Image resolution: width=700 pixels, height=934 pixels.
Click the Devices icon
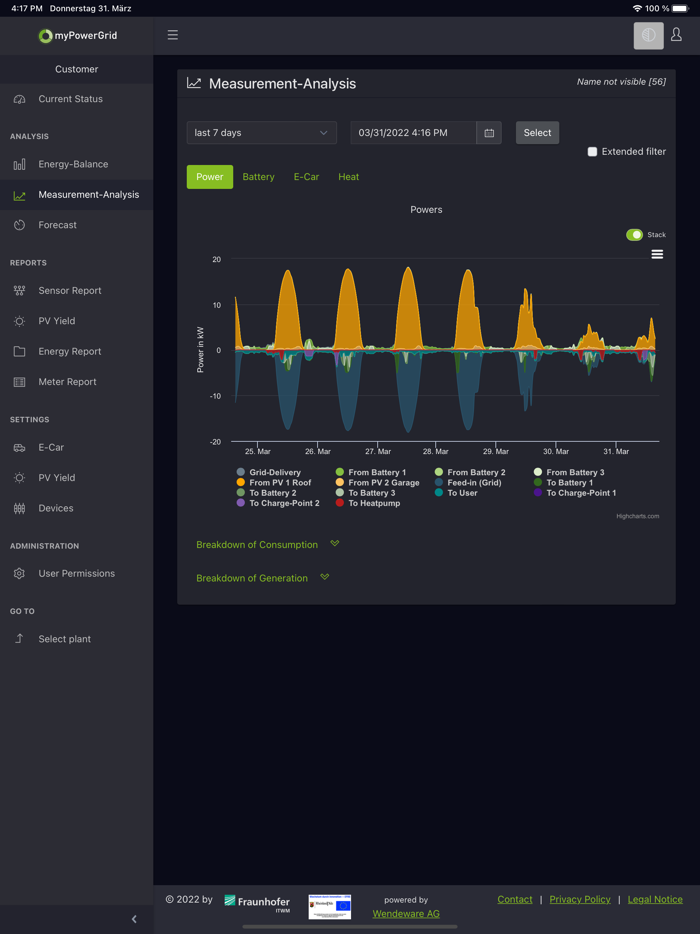coord(20,508)
